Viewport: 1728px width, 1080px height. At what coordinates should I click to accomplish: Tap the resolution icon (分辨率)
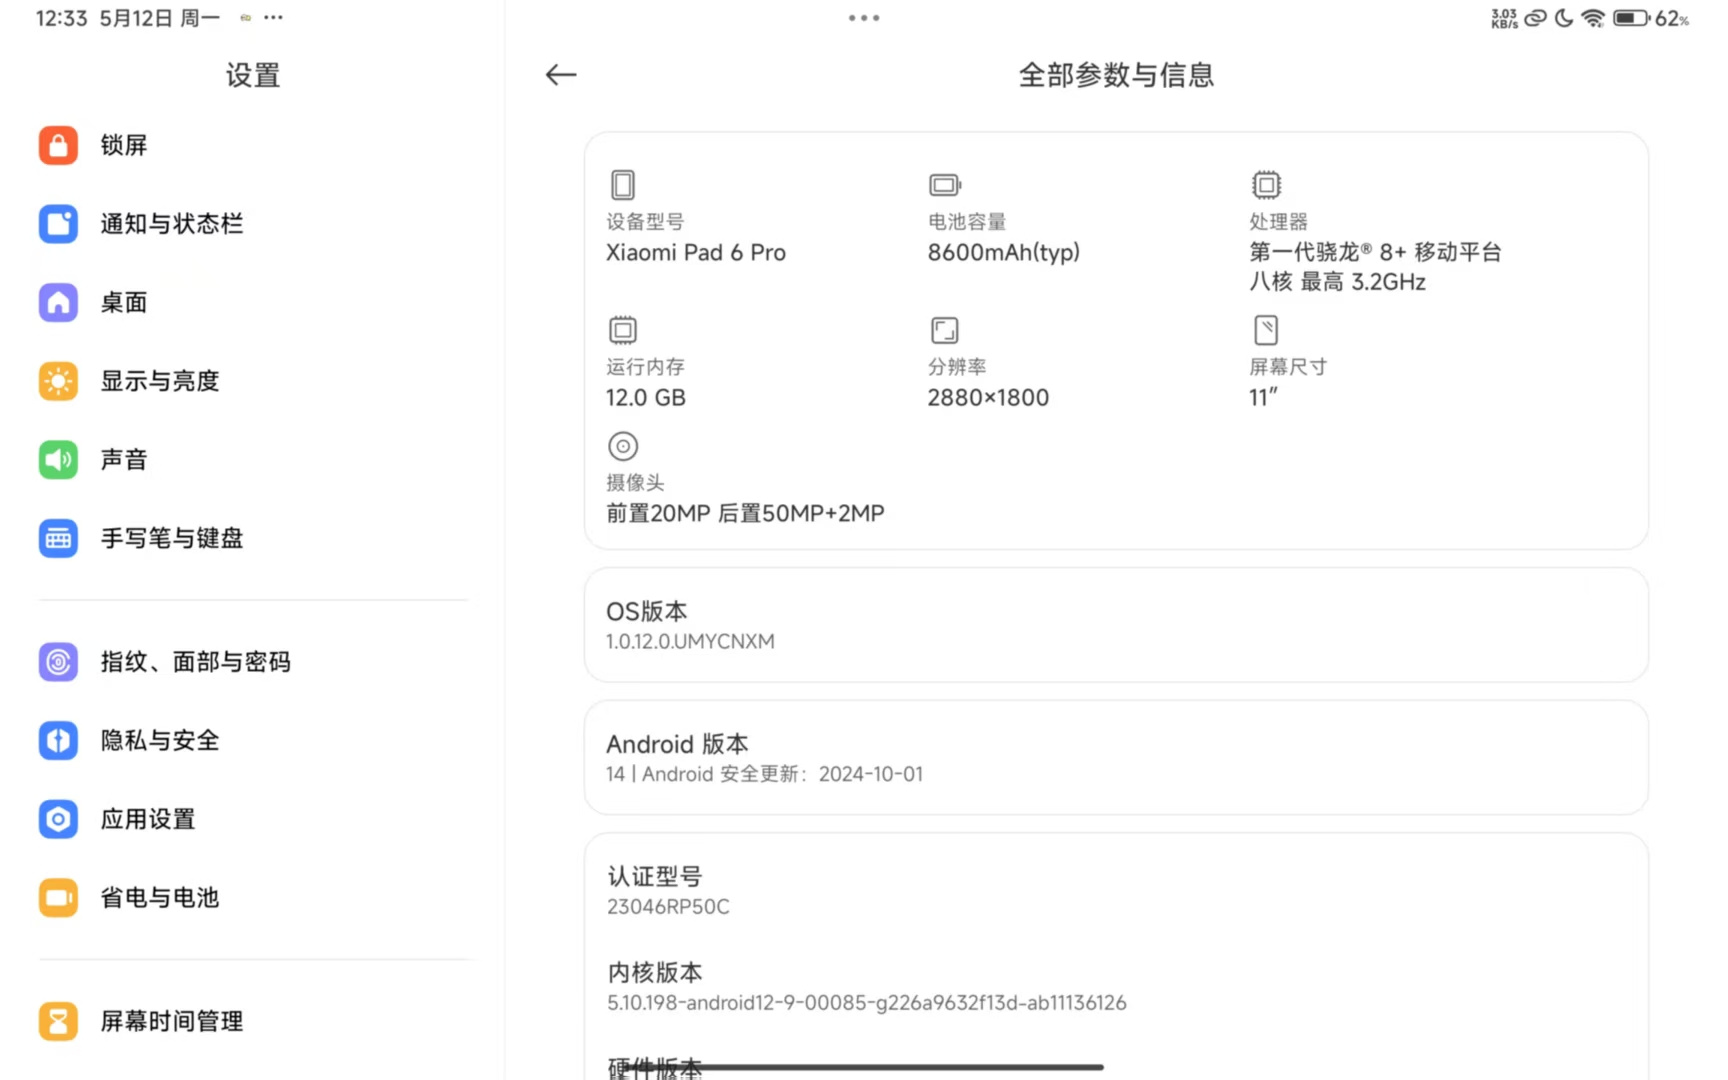[945, 330]
